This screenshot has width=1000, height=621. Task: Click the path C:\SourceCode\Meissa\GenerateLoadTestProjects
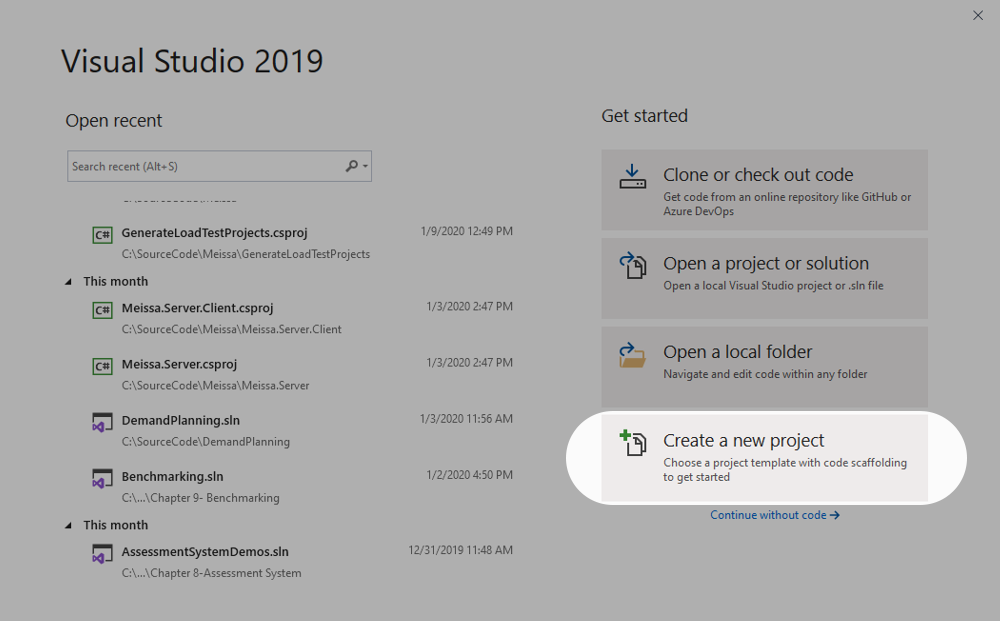point(246,254)
